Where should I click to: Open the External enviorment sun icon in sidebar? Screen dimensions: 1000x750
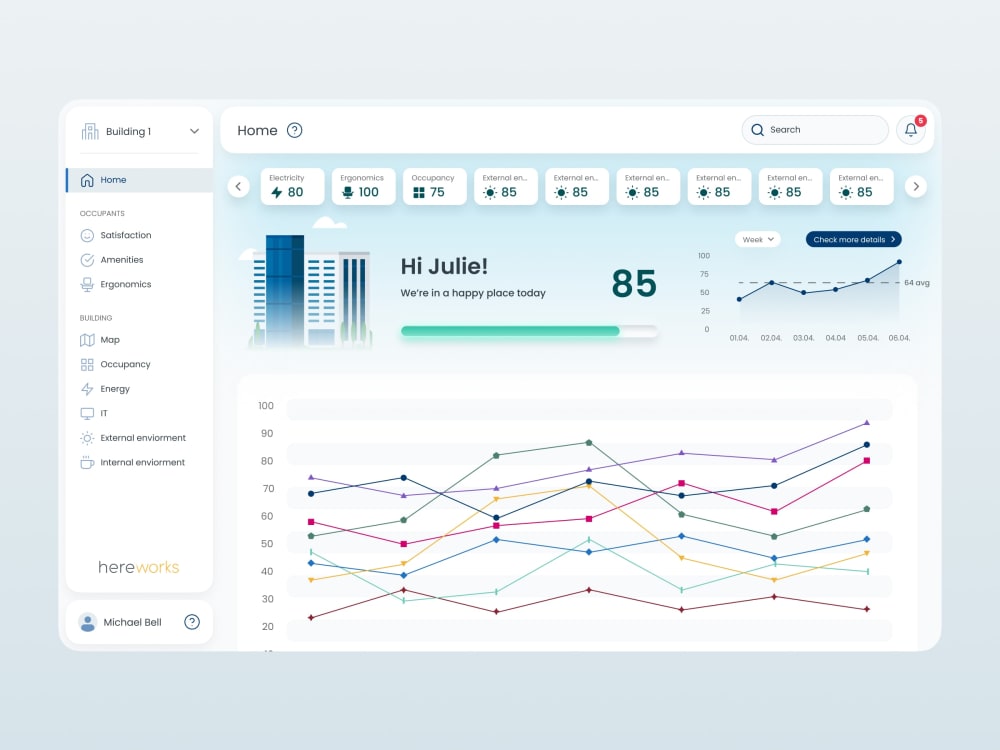pyautogui.click(x=87, y=438)
